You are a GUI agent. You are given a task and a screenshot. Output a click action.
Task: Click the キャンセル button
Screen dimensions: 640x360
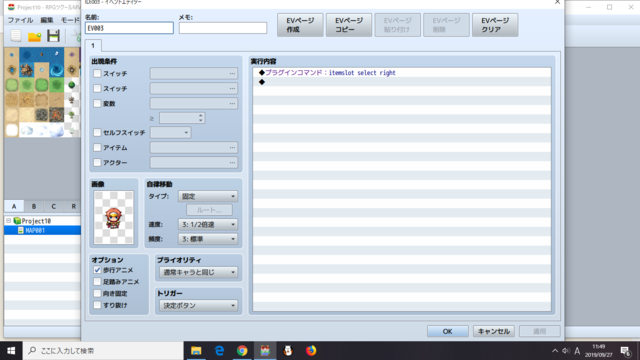point(494,331)
